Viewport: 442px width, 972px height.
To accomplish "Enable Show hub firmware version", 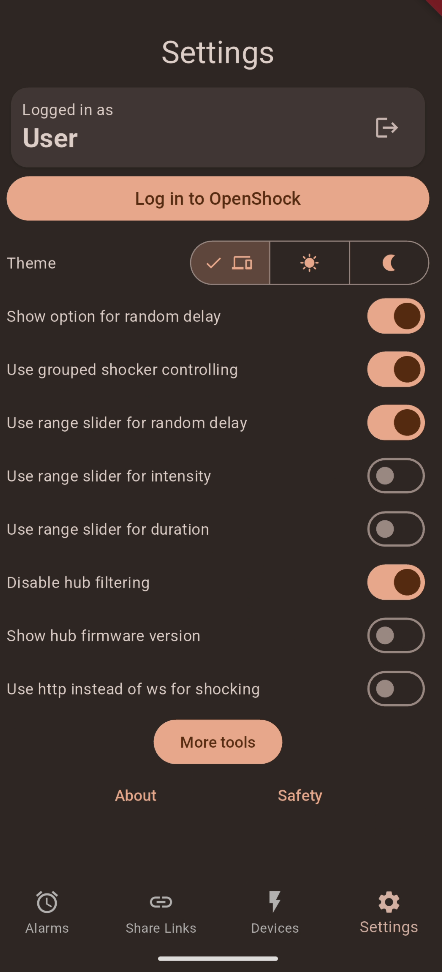I will [x=396, y=636].
